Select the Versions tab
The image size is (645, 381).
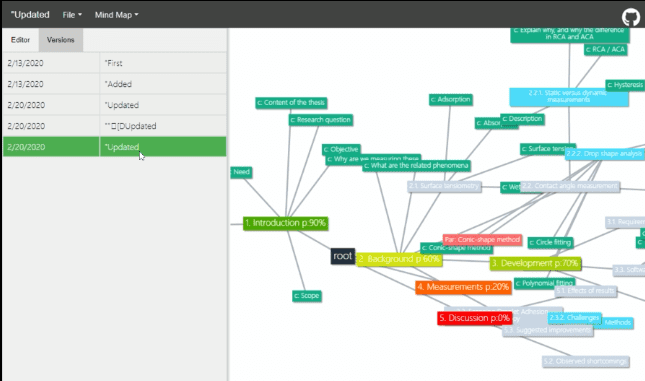tap(60, 40)
